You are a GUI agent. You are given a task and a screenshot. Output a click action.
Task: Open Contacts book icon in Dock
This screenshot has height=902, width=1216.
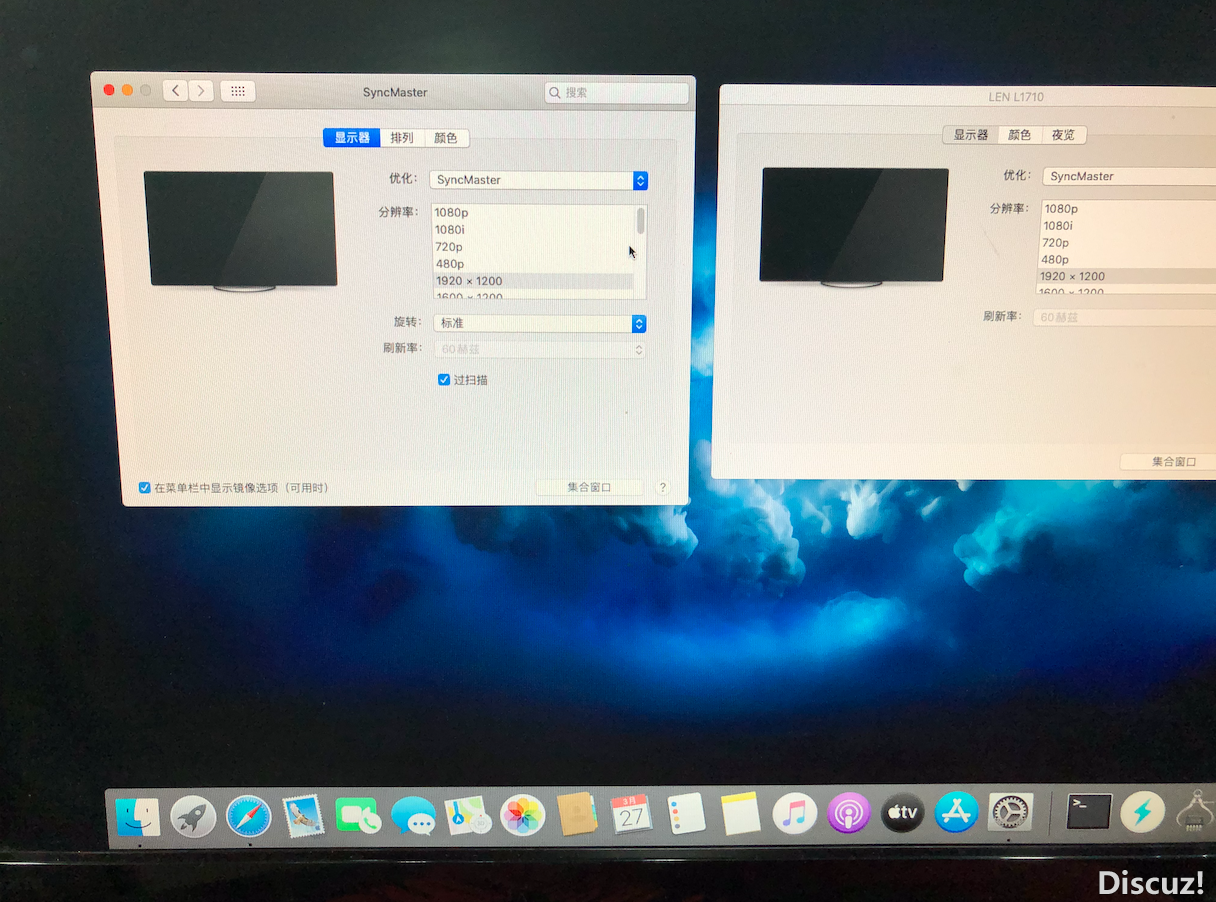[577, 814]
